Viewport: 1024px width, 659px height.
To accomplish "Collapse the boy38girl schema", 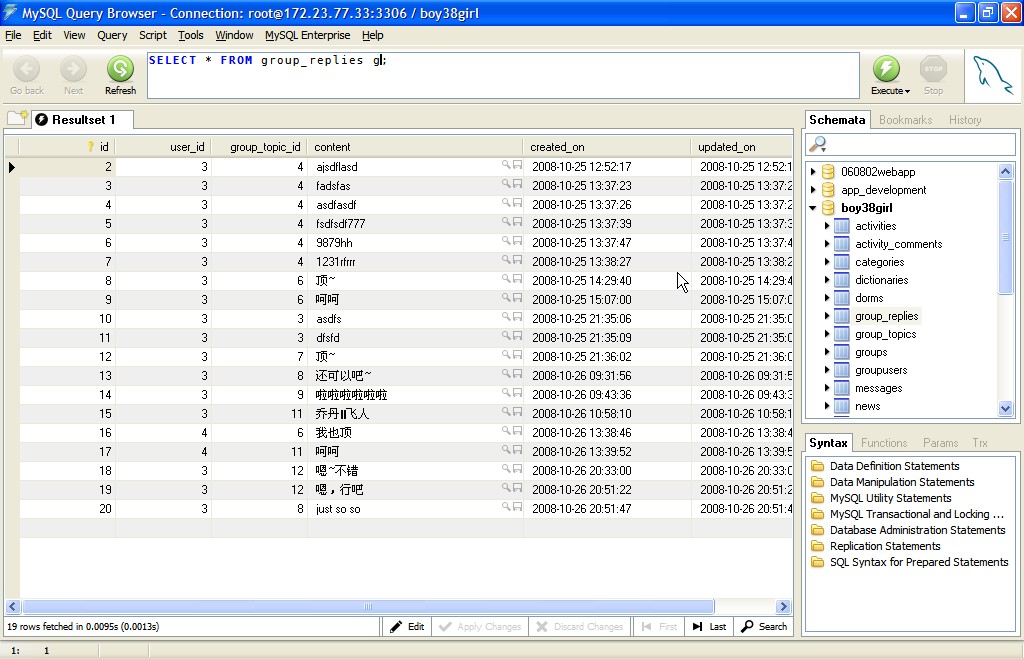I will pos(813,208).
